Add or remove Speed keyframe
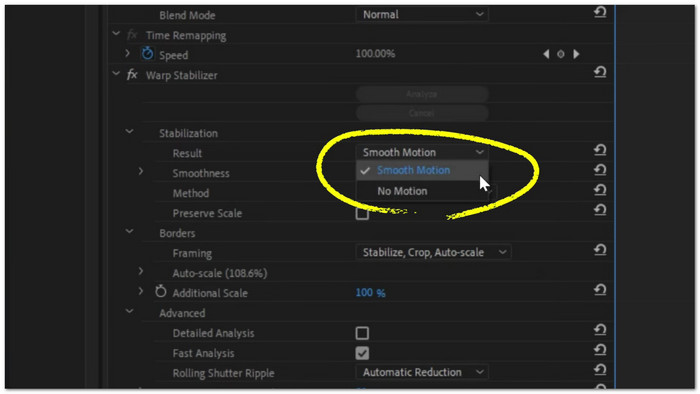This screenshot has width=700, height=394. click(561, 54)
